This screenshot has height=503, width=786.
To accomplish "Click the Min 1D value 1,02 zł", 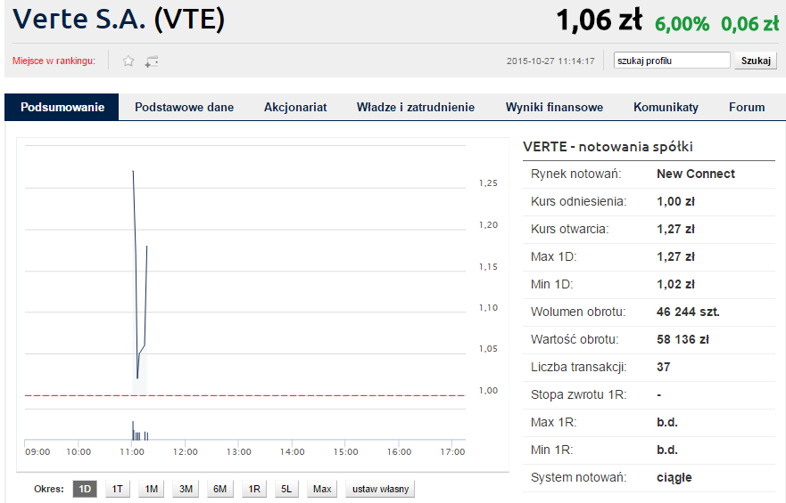I will [x=675, y=284].
